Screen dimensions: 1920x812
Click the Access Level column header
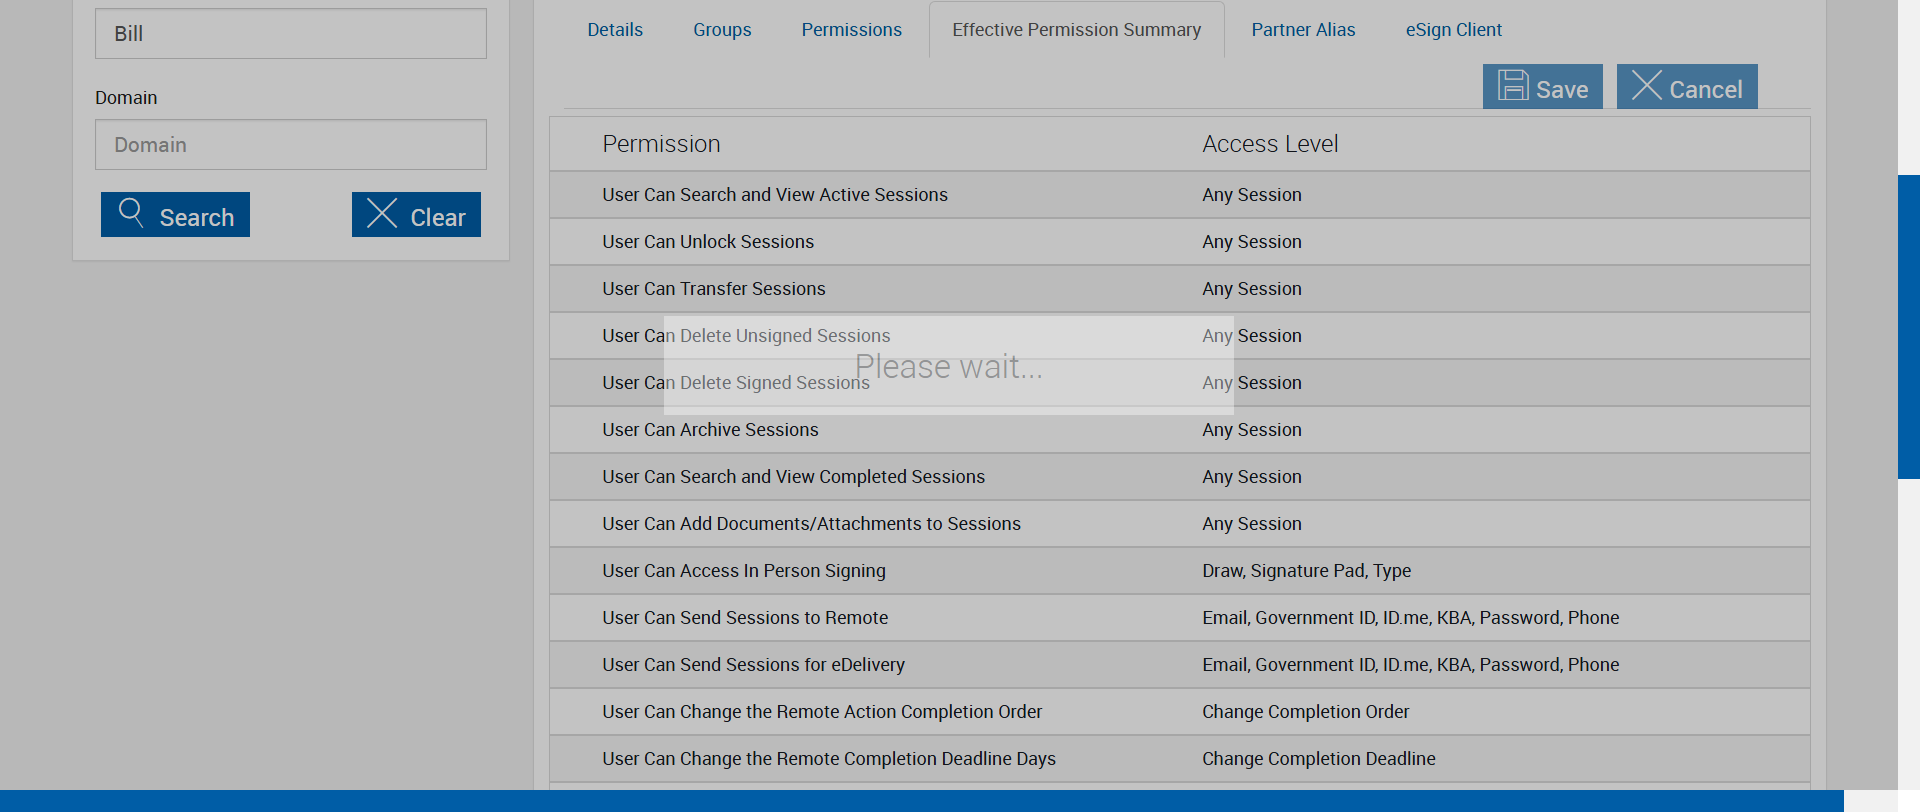coord(1270,144)
